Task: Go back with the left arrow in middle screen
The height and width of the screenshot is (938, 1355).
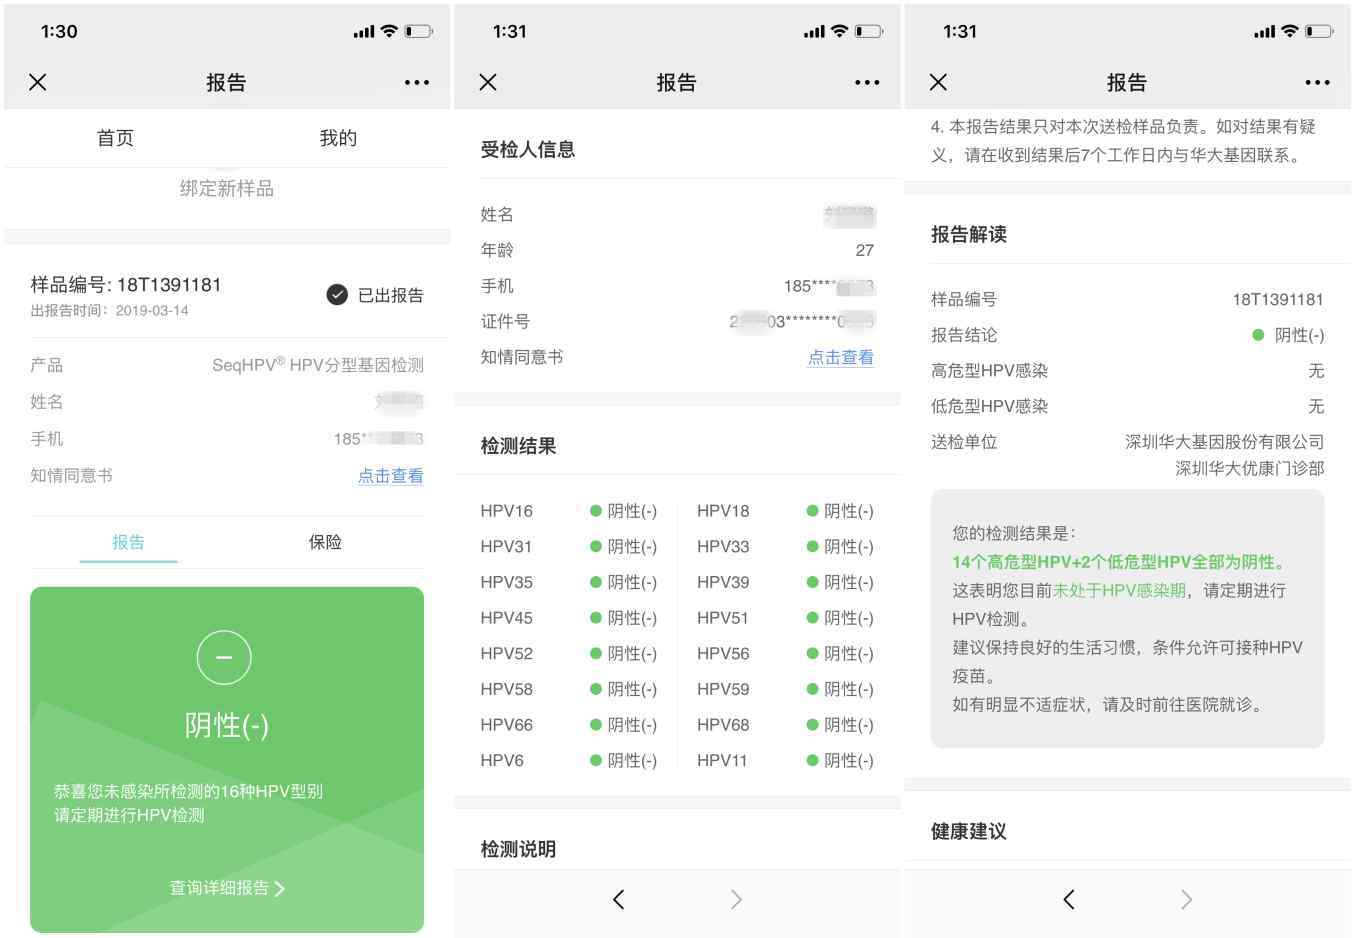Action: click(x=619, y=899)
